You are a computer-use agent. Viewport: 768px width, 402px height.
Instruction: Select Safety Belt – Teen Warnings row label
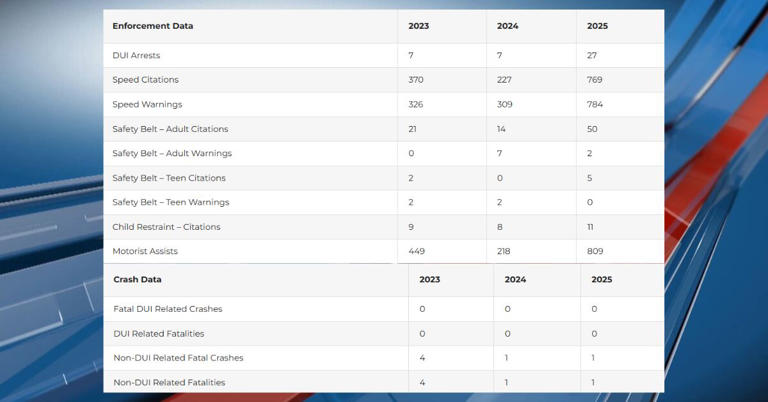pyautogui.click(x=170, y=202)
